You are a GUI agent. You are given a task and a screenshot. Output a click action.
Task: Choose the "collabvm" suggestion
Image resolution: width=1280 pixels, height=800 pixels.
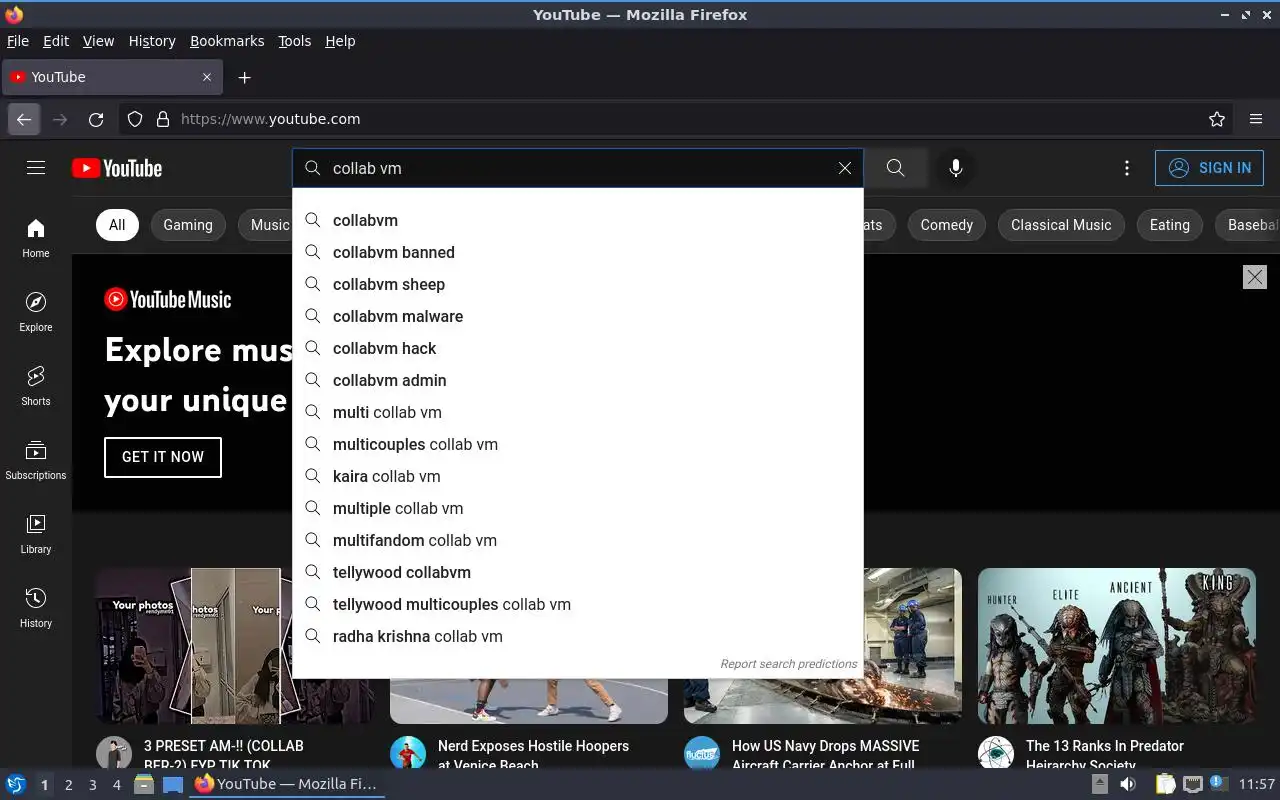578,220
